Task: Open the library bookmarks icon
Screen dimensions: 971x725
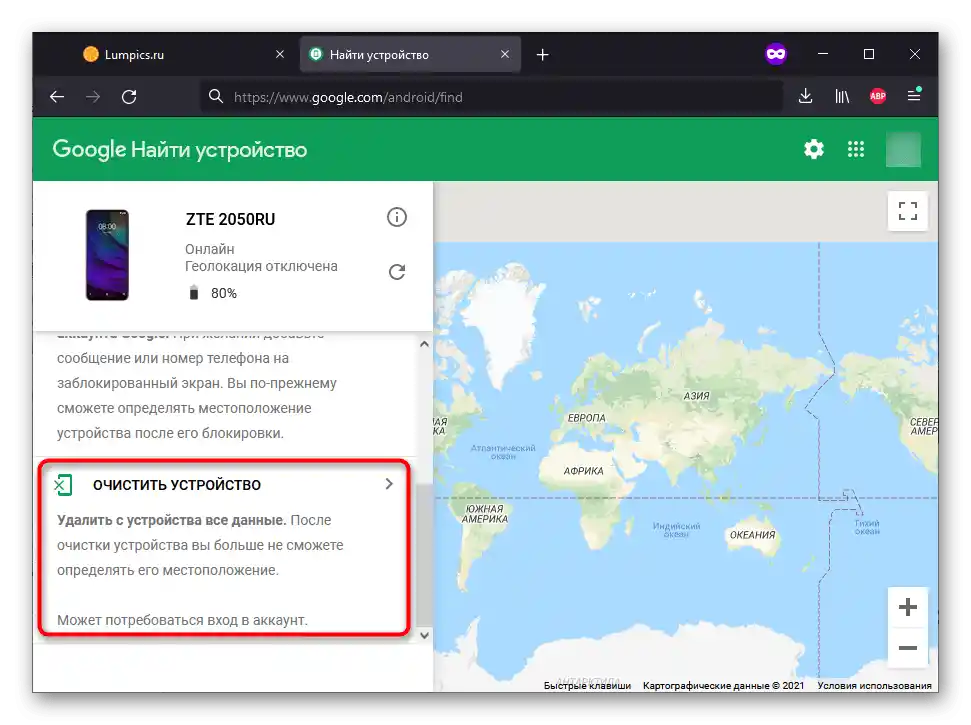Action: click(x=842, y=96)
